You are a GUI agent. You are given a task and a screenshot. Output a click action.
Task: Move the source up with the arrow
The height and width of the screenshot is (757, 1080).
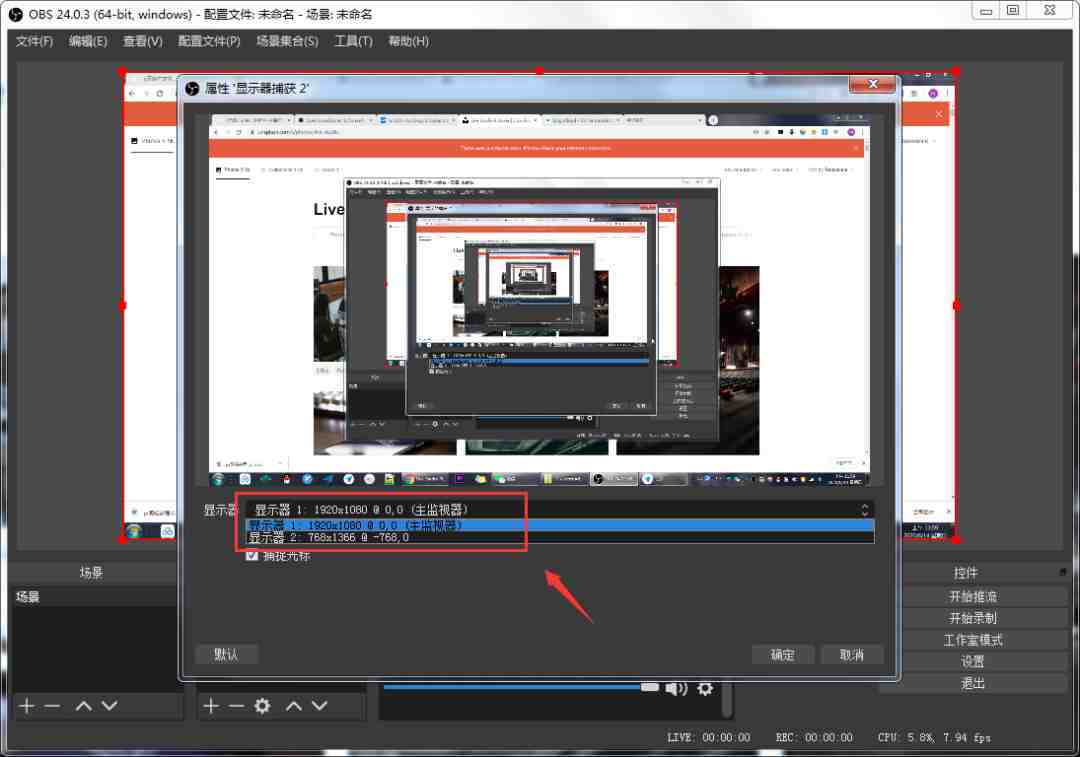pyautogui.click(x=293, y=705)
